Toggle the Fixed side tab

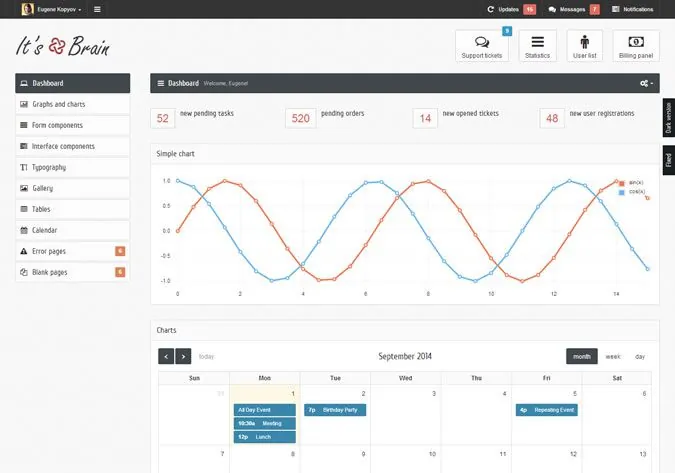click(x=669, y=160)
